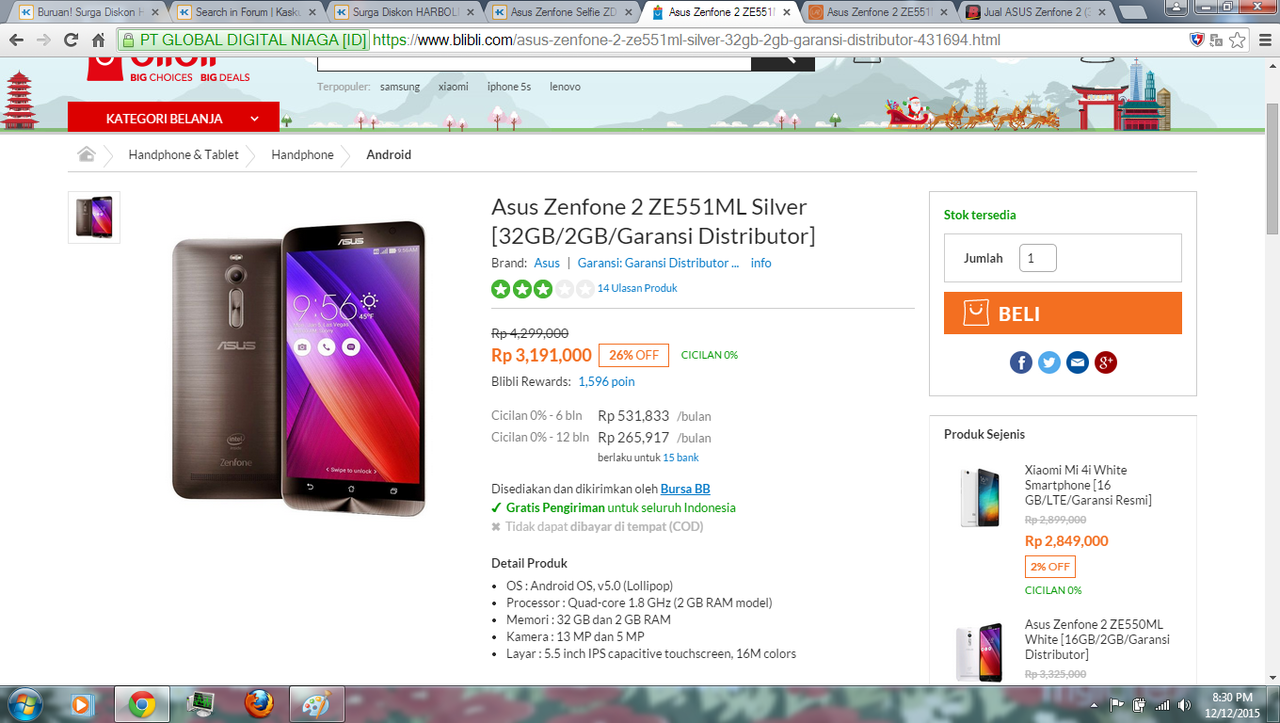
Task: Switch to the 'Buruan! Surga Diskon' tab
Action: click(x=88, y=12)
